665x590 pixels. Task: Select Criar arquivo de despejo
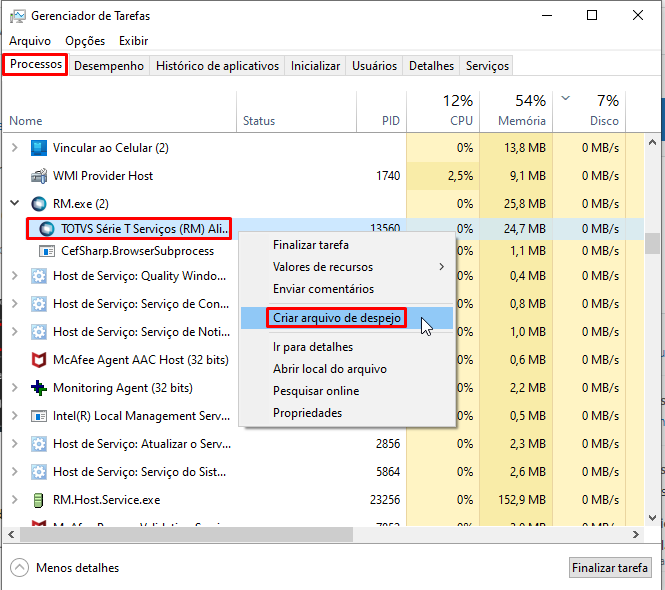pyautogui.click(x=337, y=318)
